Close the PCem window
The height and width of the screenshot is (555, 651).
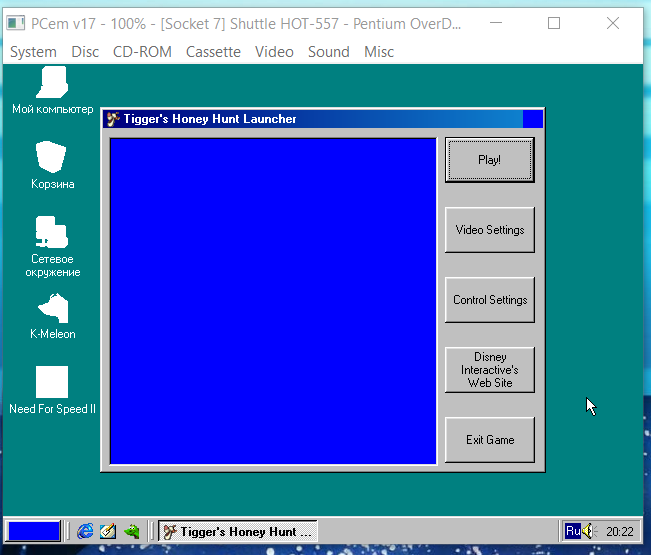pyautogui.click(x=613, y=23)
